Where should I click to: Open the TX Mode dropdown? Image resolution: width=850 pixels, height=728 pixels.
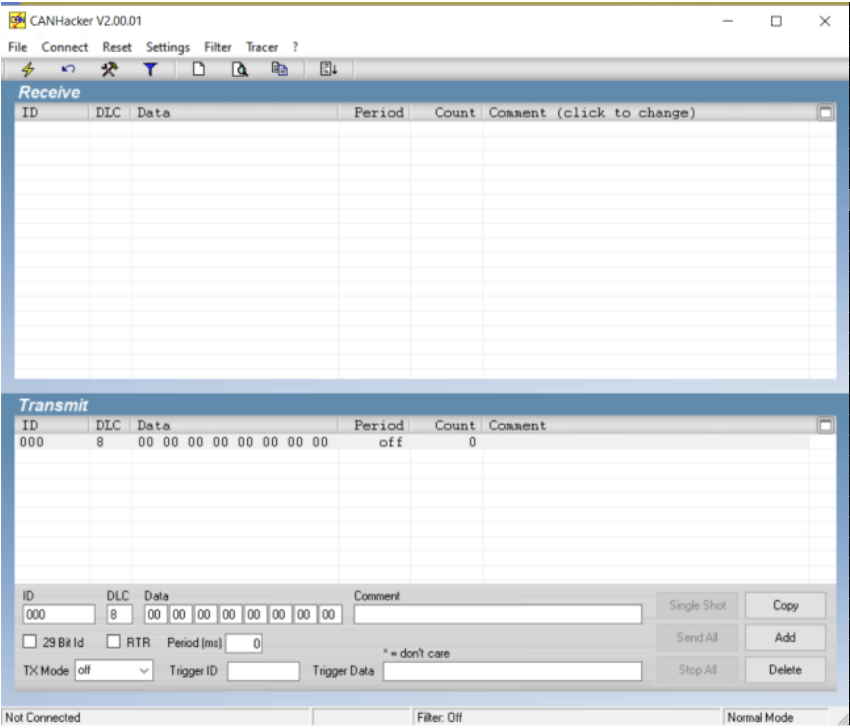[x=114, y=671]
